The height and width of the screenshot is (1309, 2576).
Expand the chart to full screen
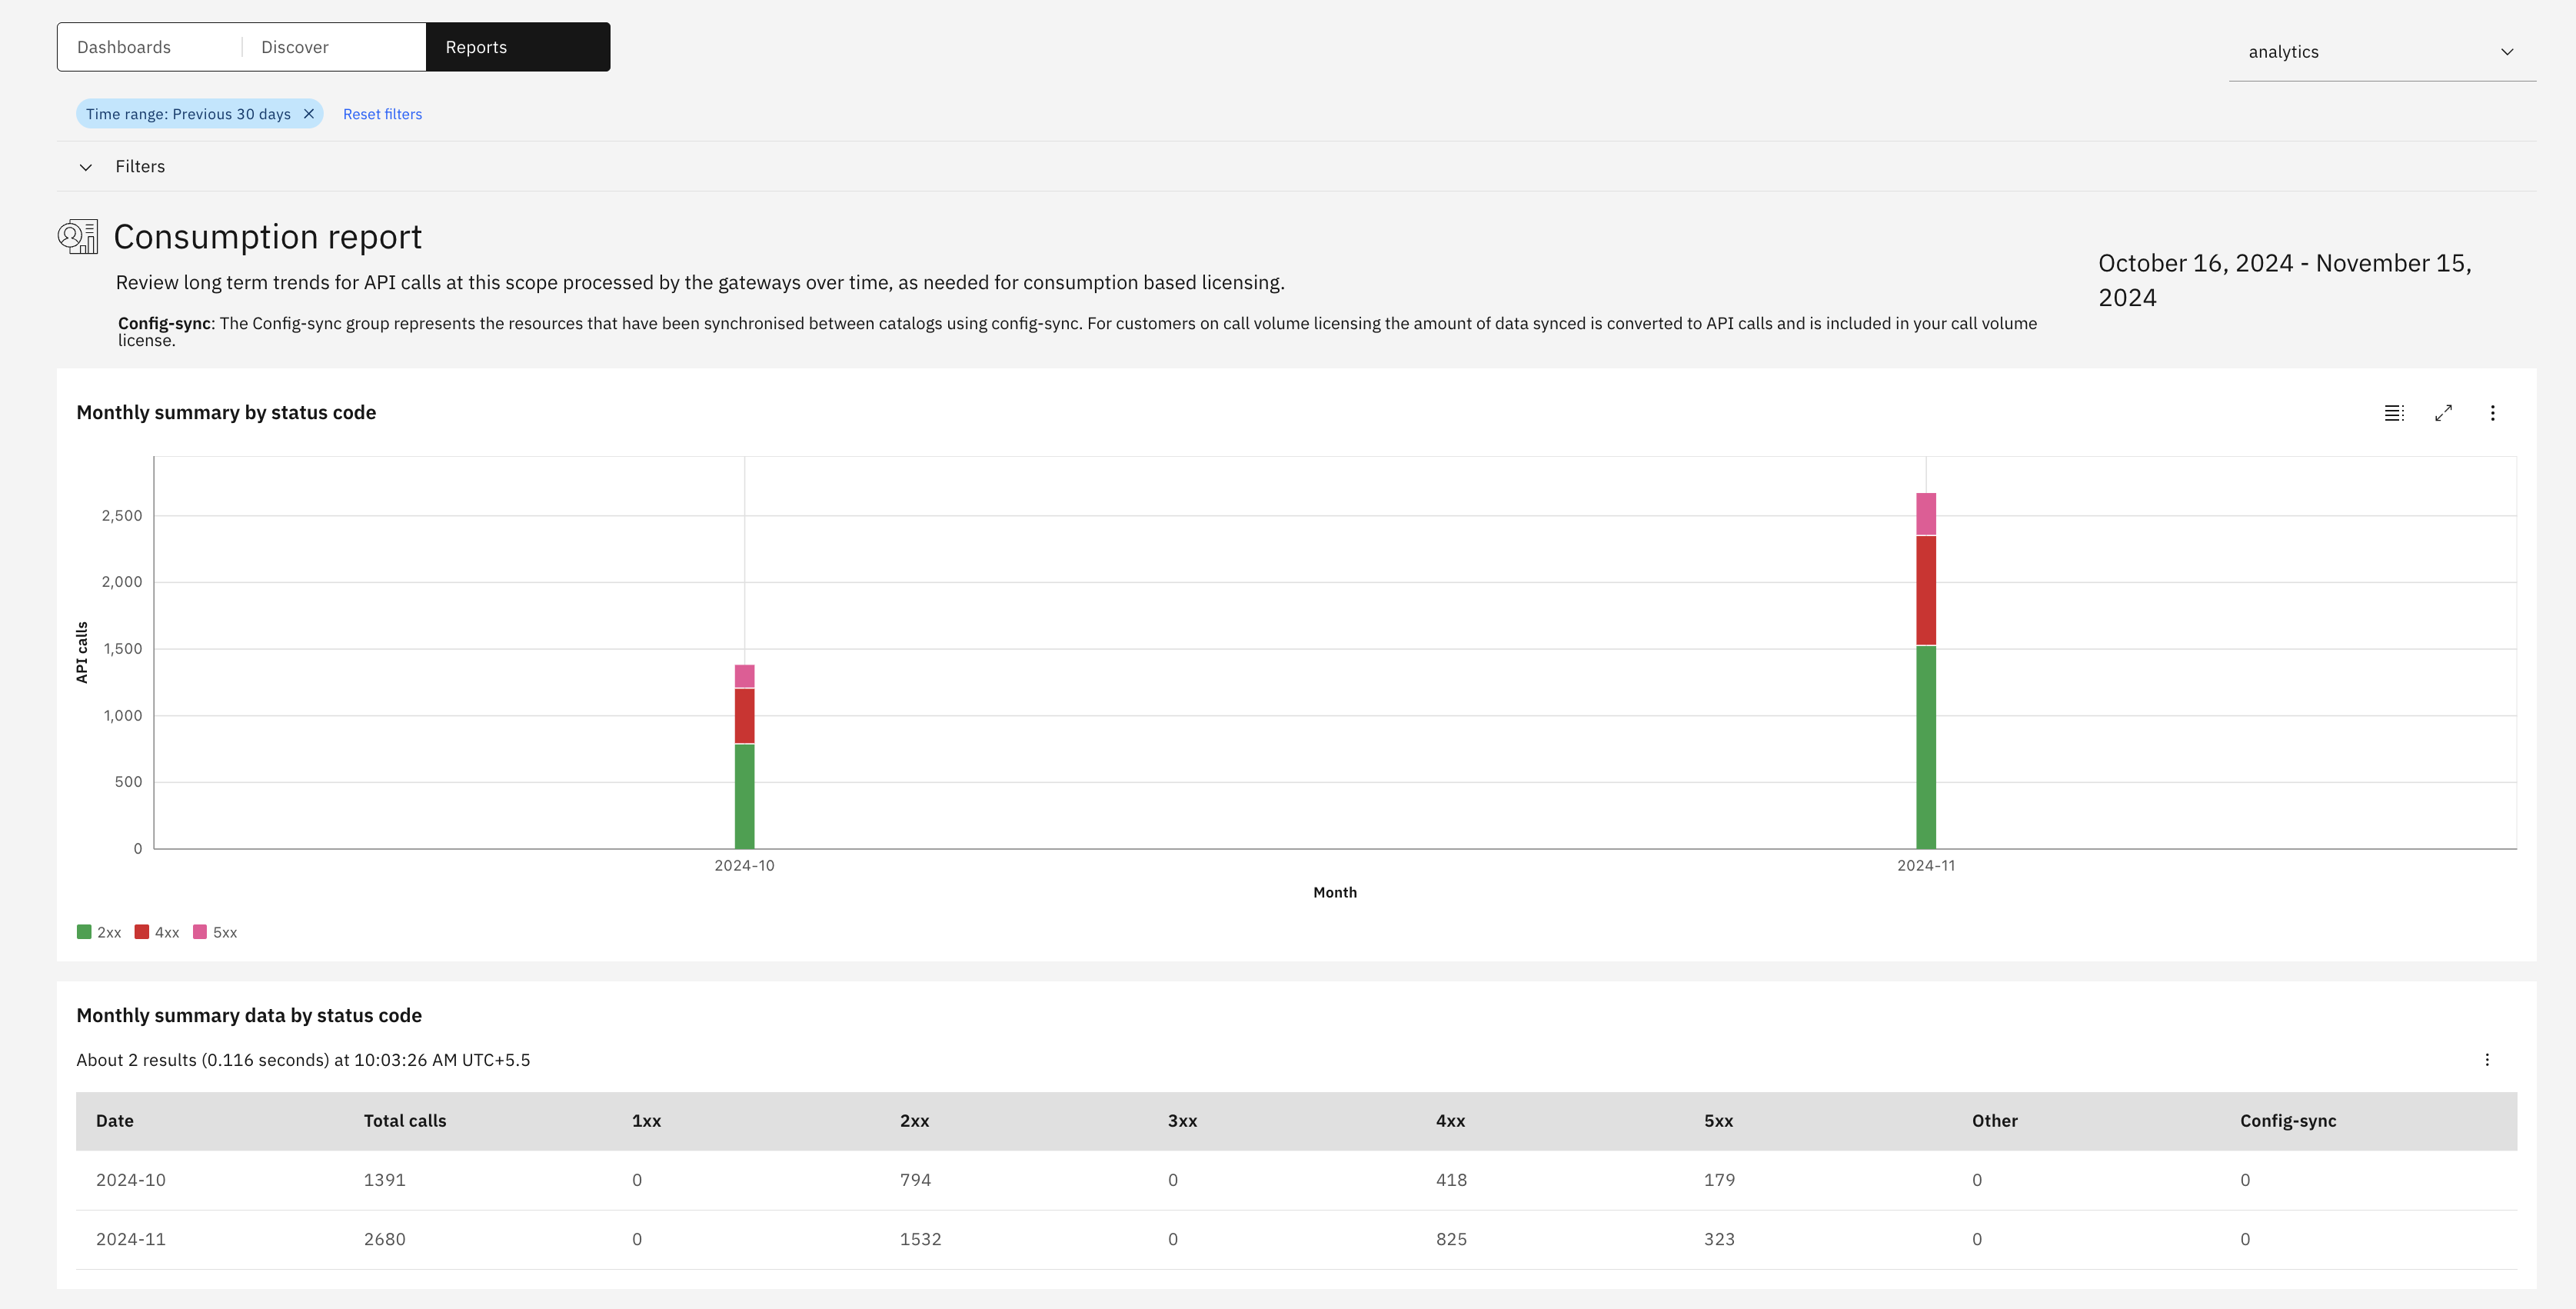pos(2443,413)
